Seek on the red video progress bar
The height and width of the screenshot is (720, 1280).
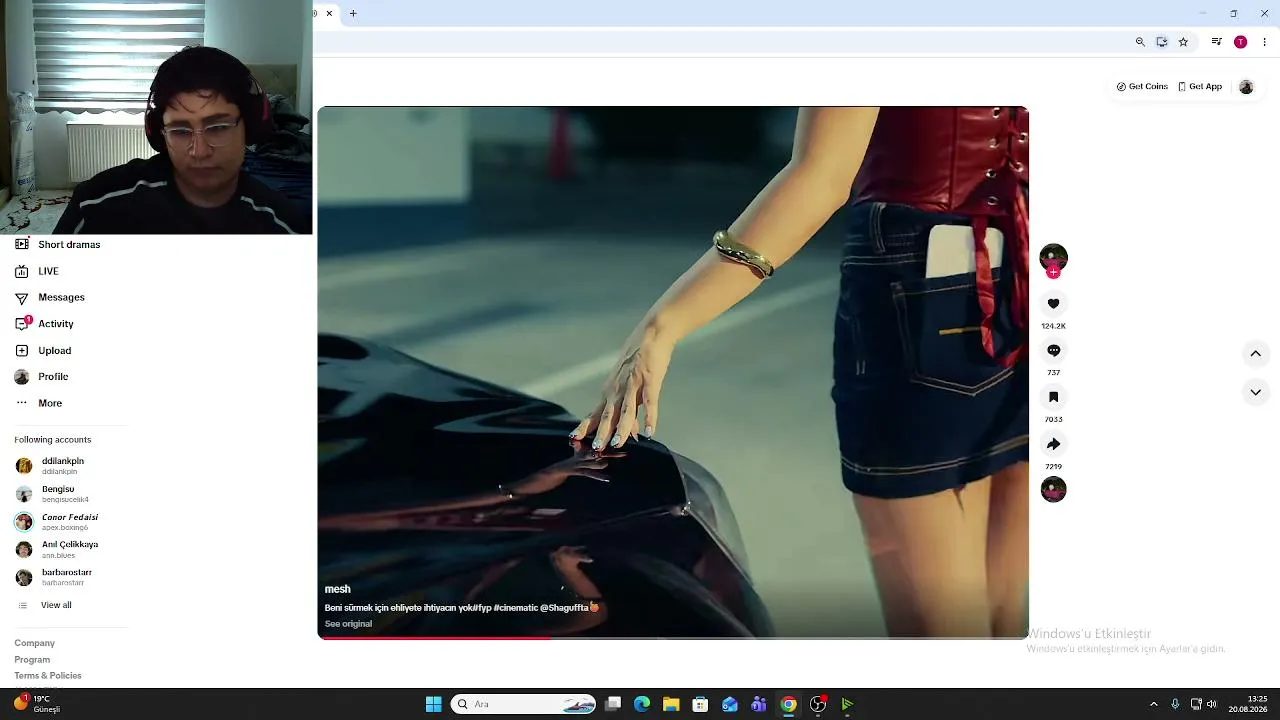tap(673, 637)
